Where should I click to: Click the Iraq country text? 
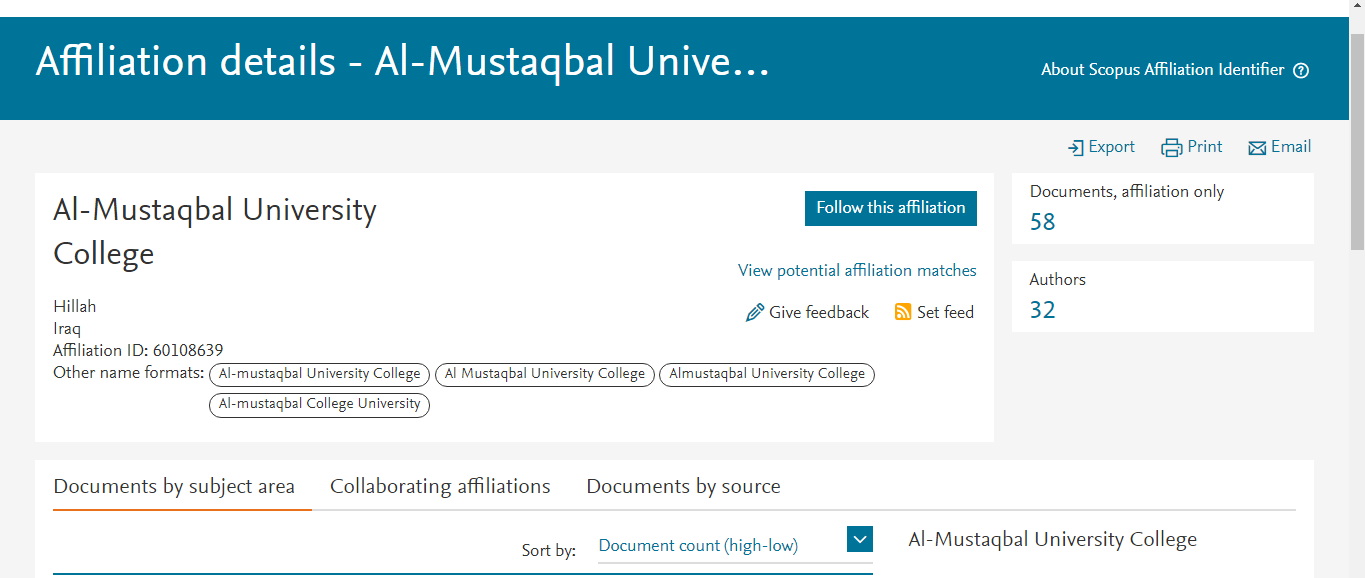(x=67, y=329)
